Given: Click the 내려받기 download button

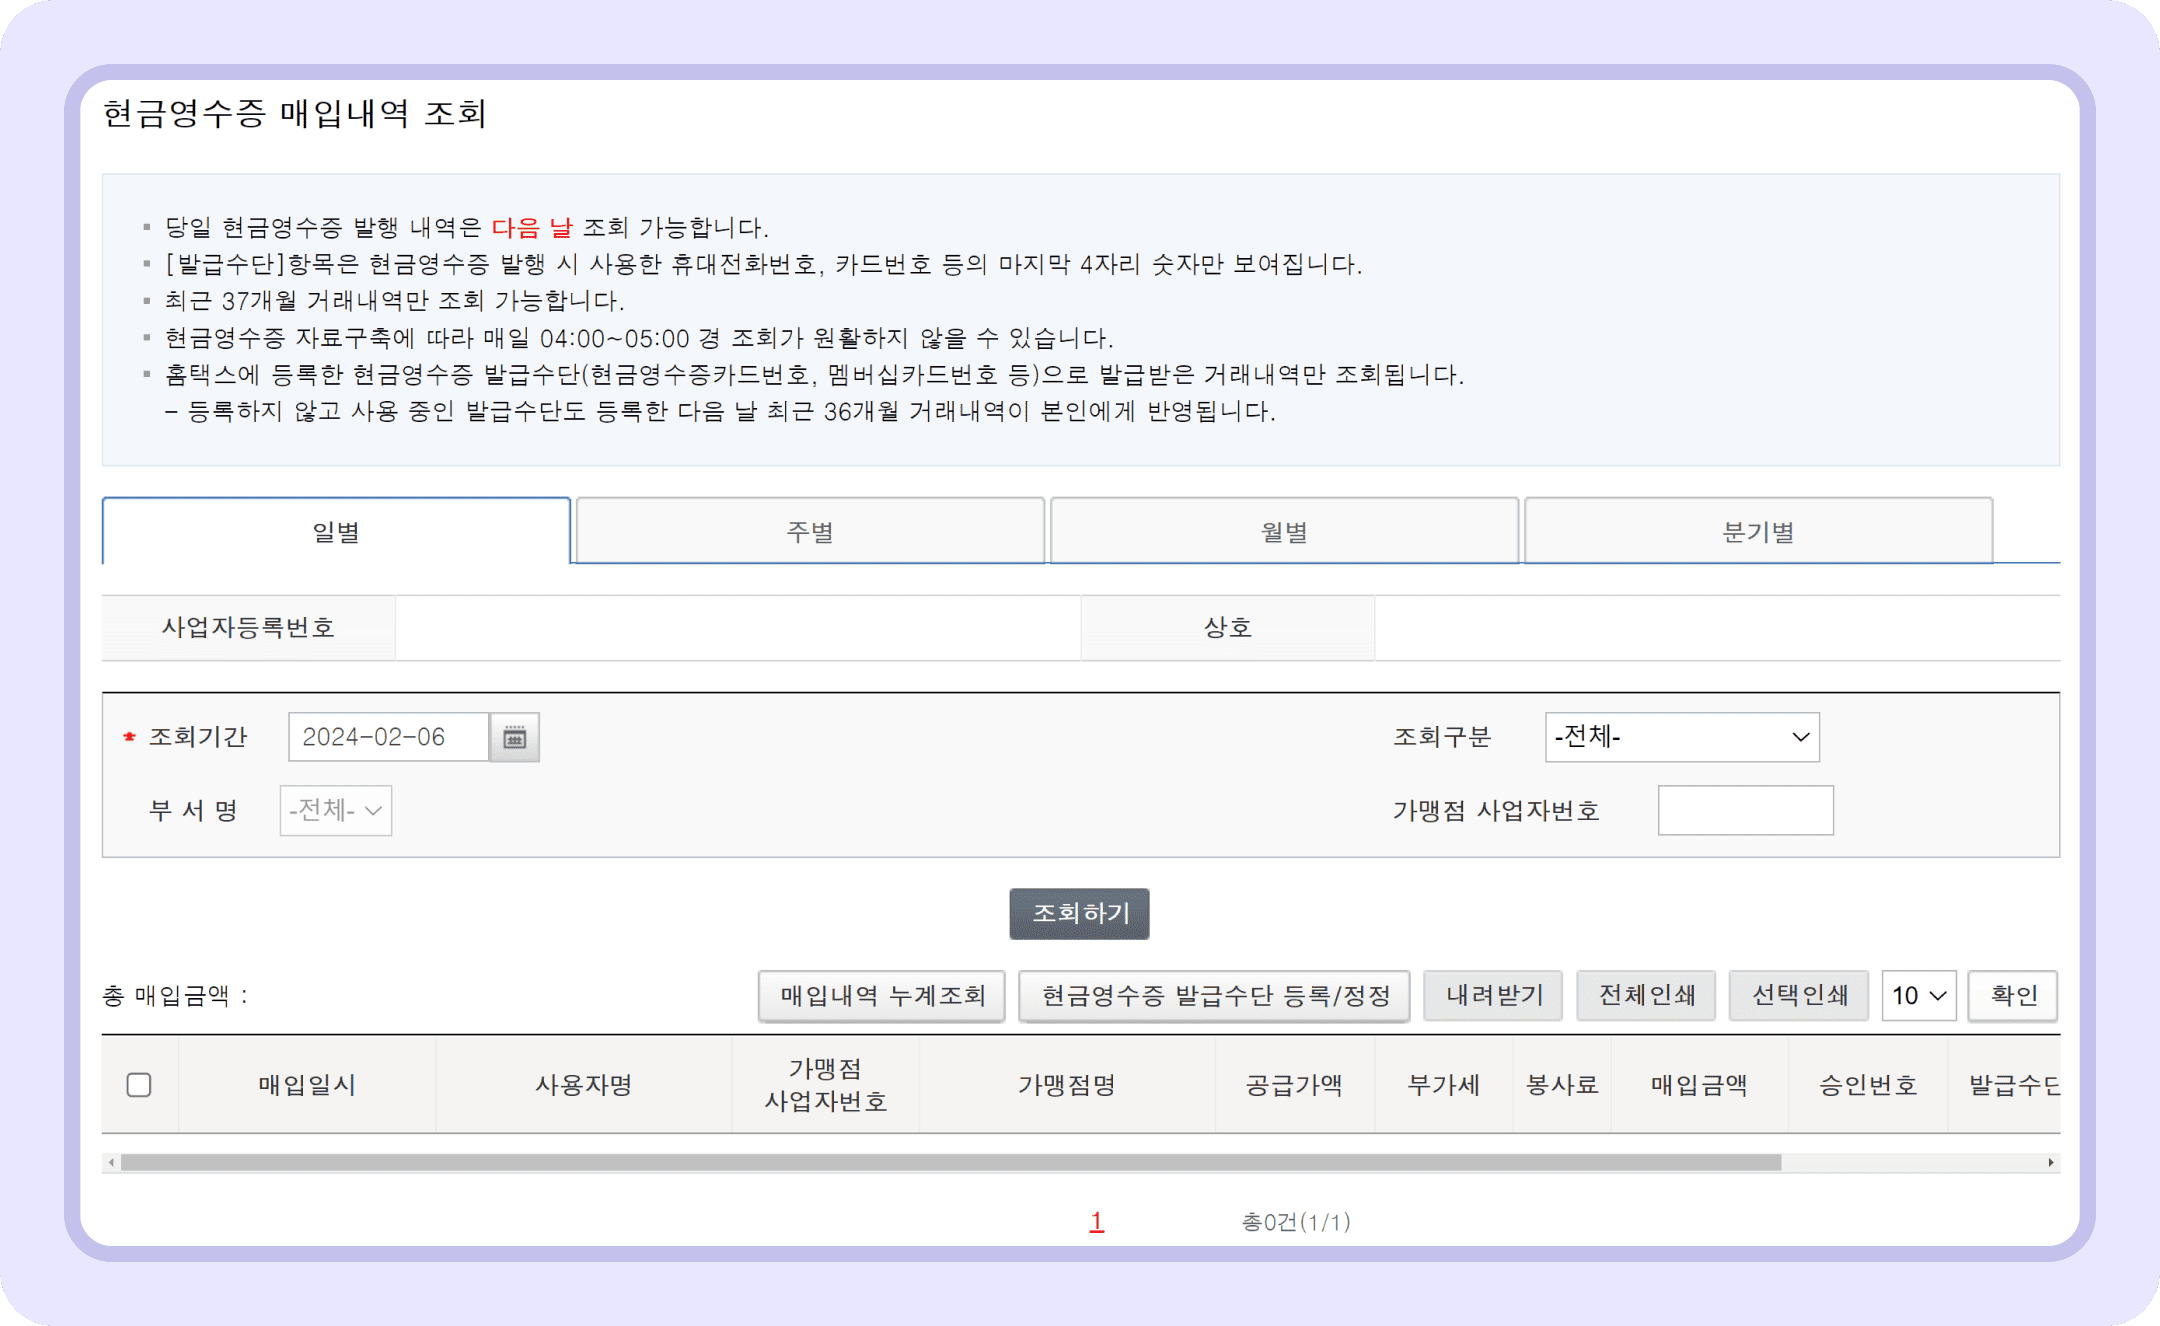Looking at the screenshot, I should tap(1492, 995).
